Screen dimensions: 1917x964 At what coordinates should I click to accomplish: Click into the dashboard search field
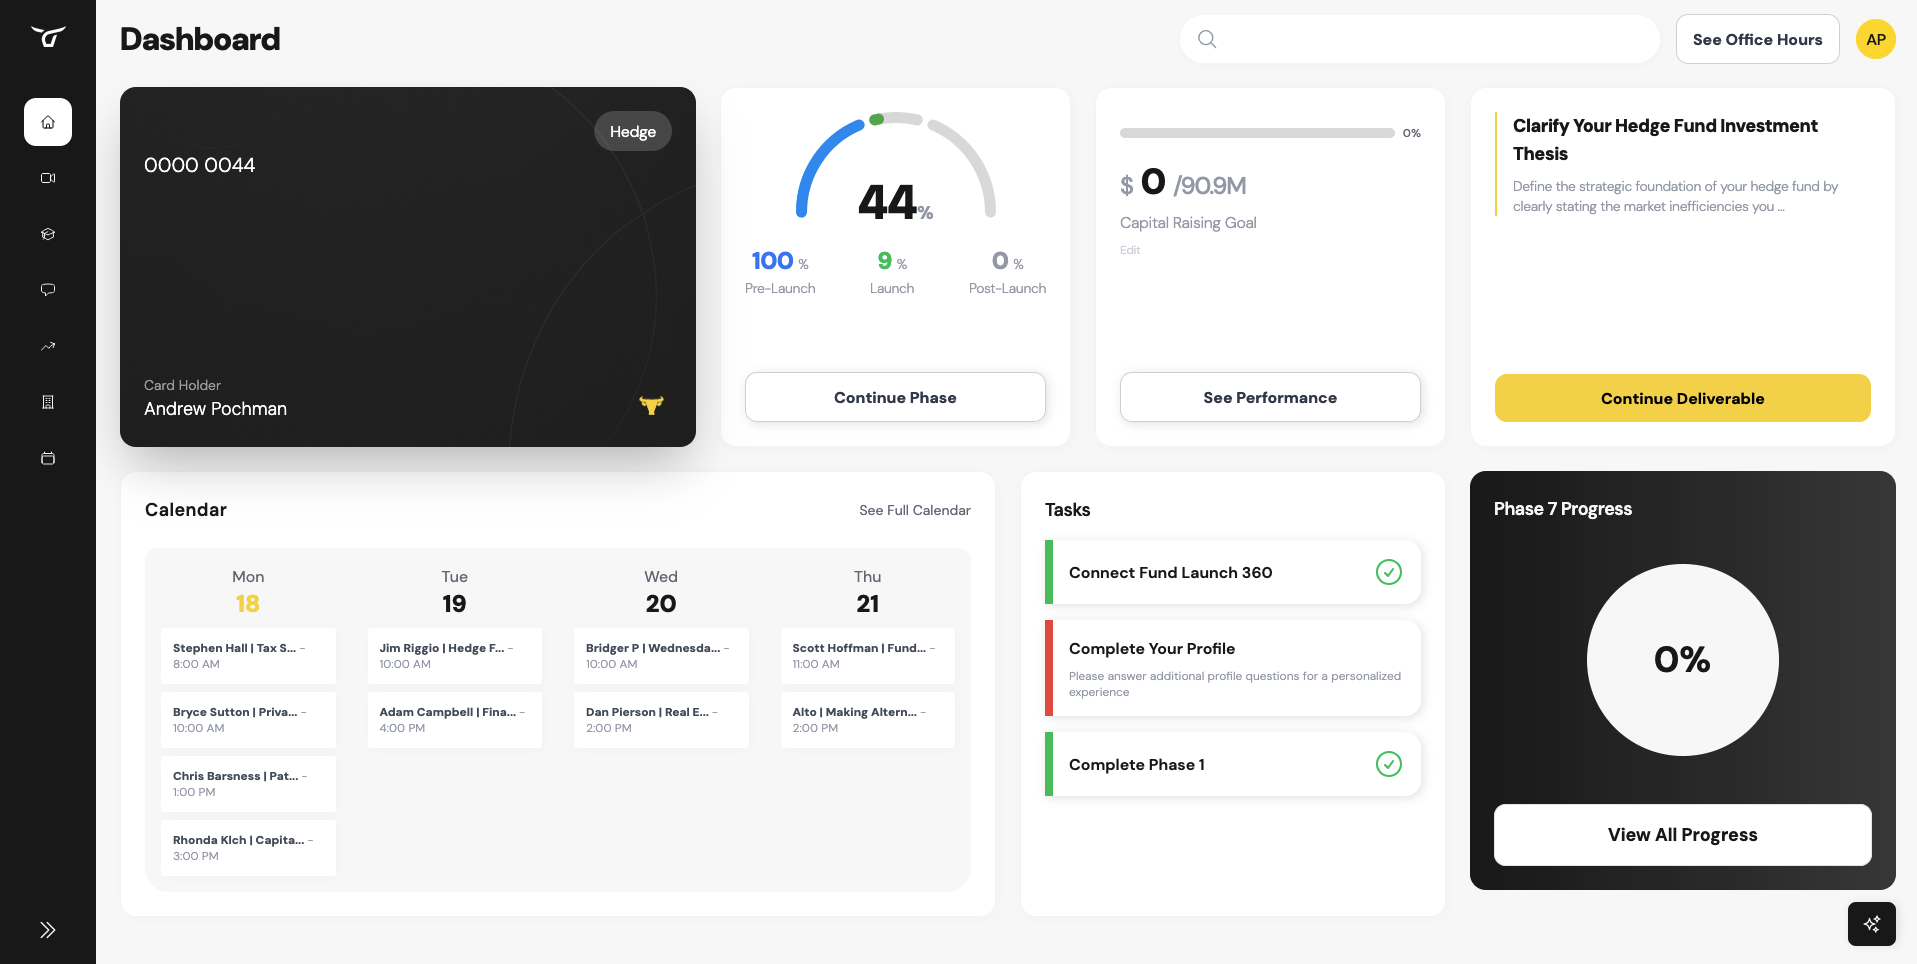point(1430,40)
